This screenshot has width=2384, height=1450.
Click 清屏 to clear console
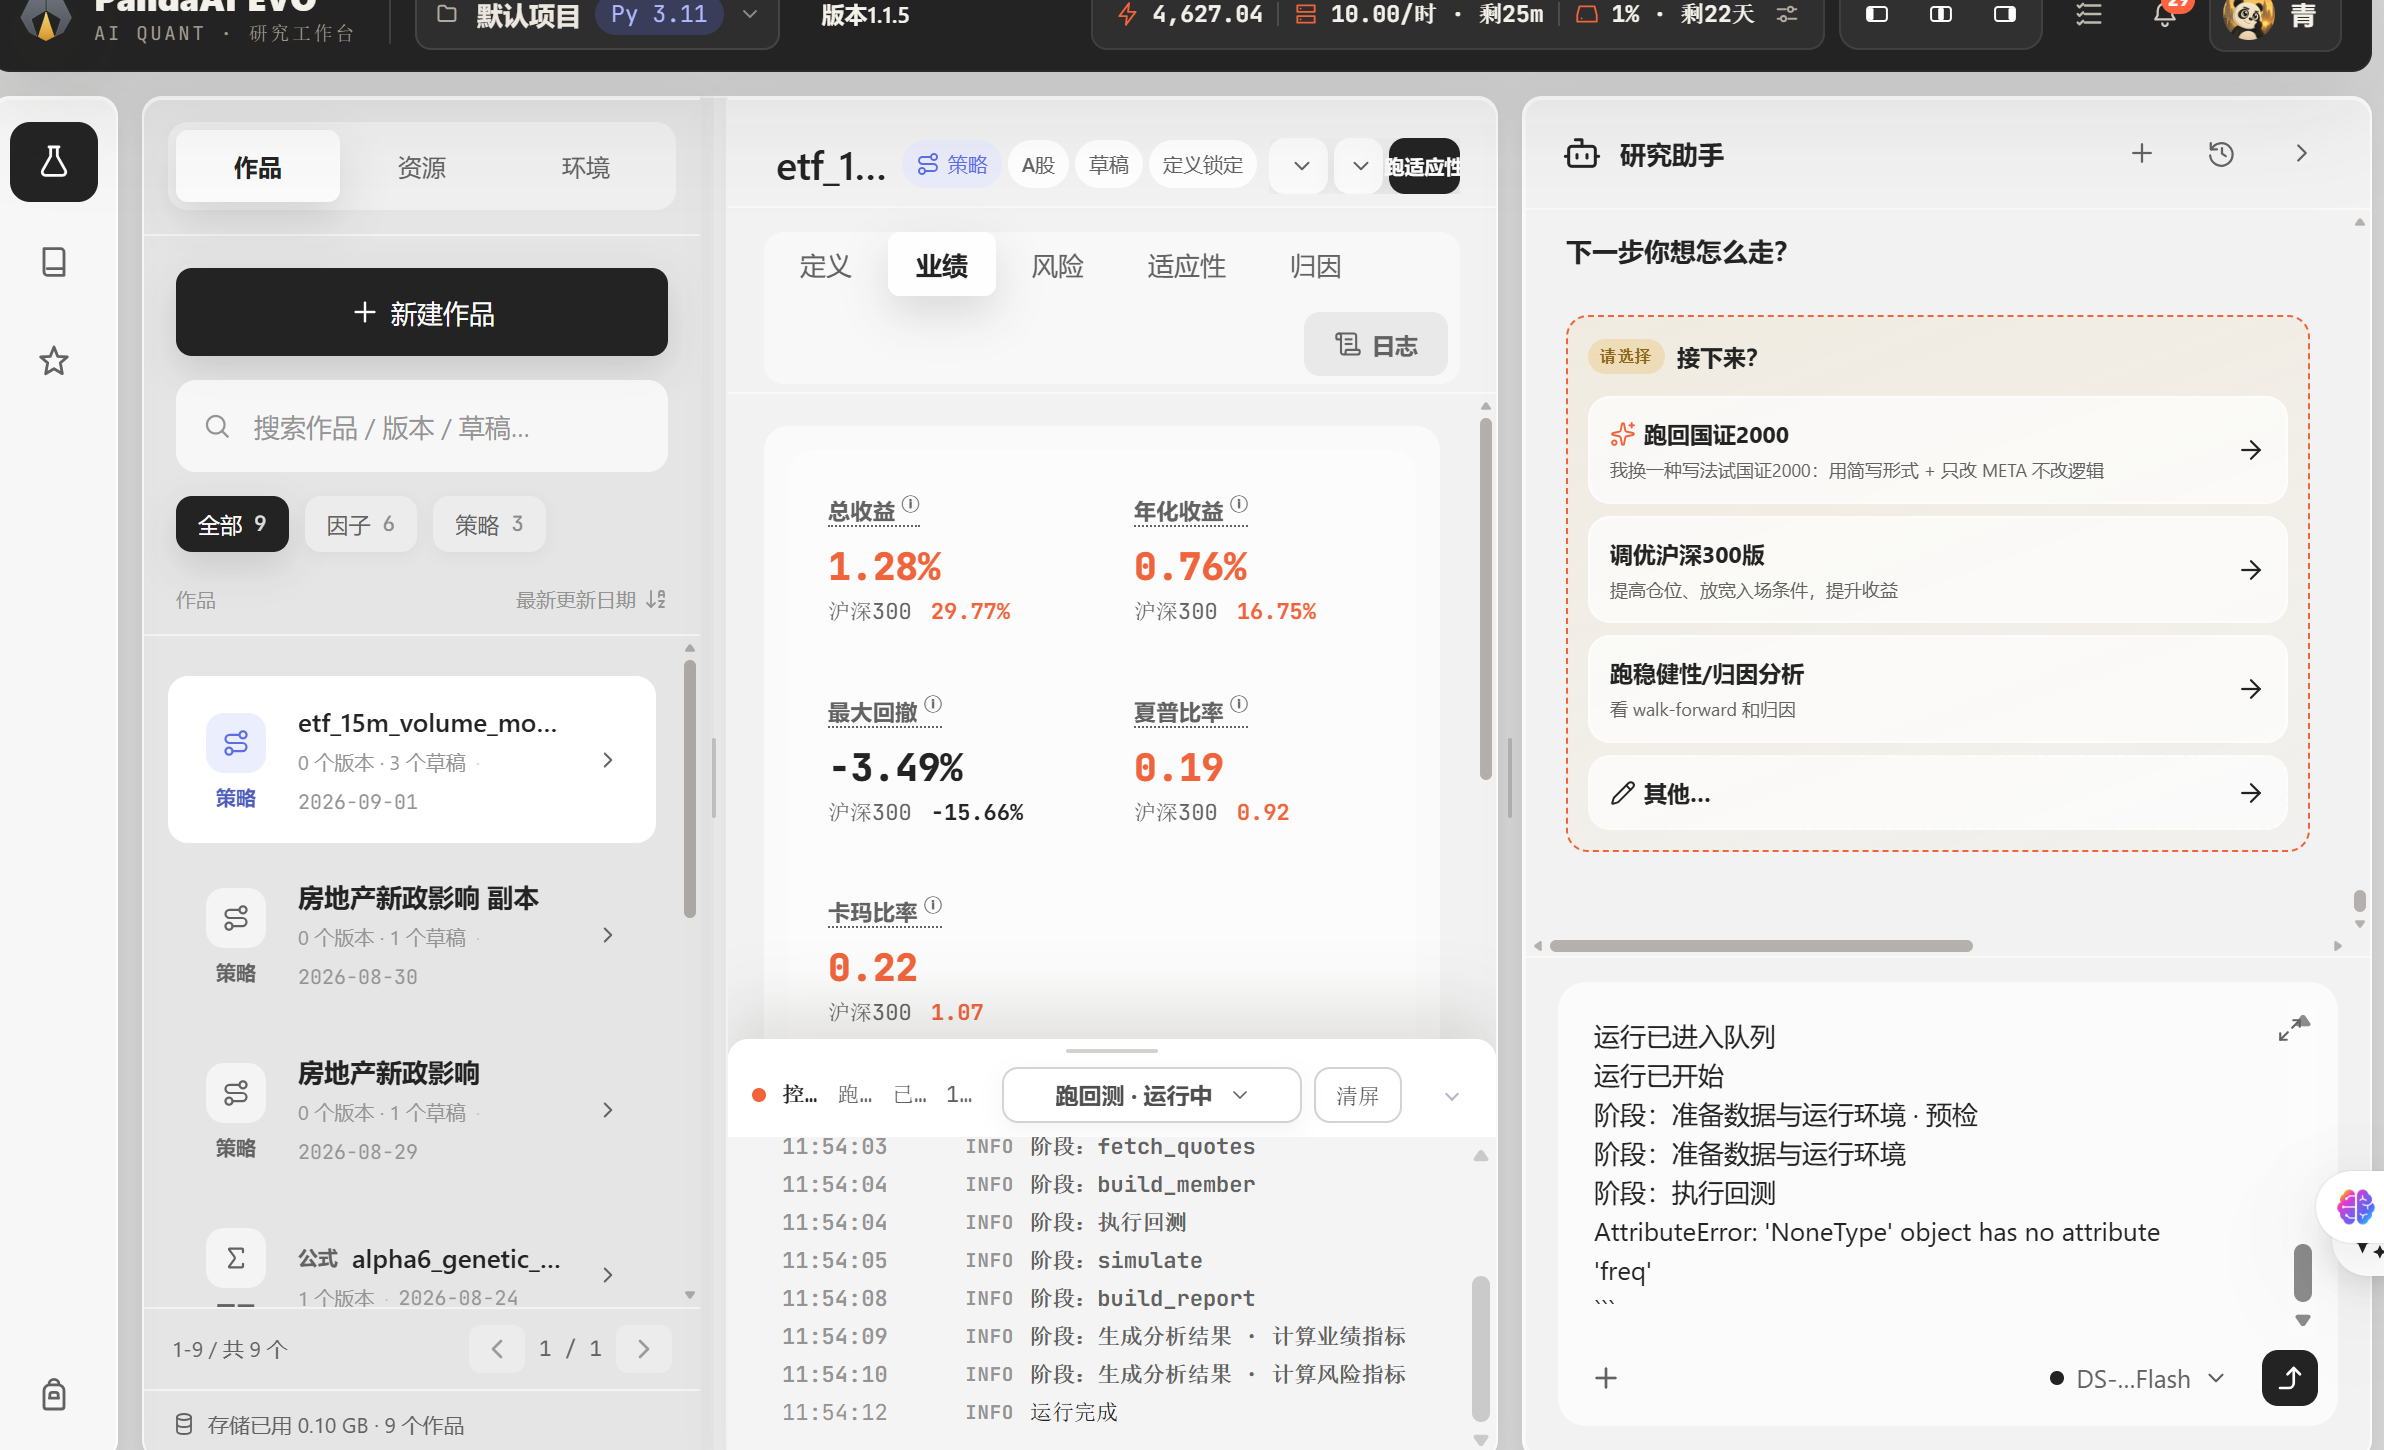(1357, 1095)
